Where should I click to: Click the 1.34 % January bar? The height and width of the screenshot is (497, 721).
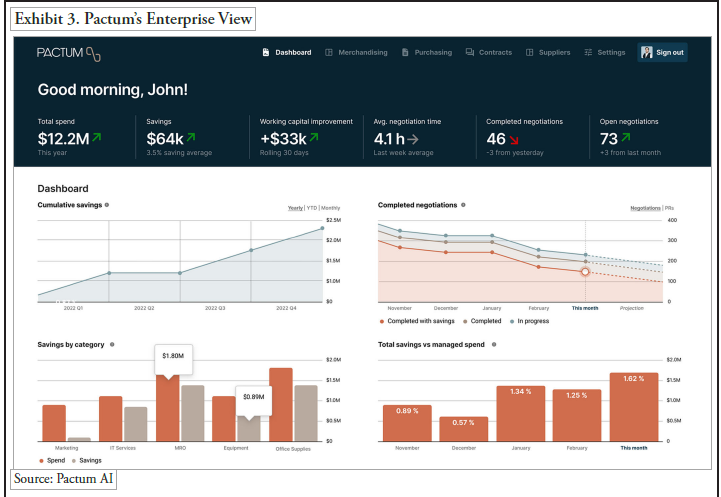tap(521, 414)
